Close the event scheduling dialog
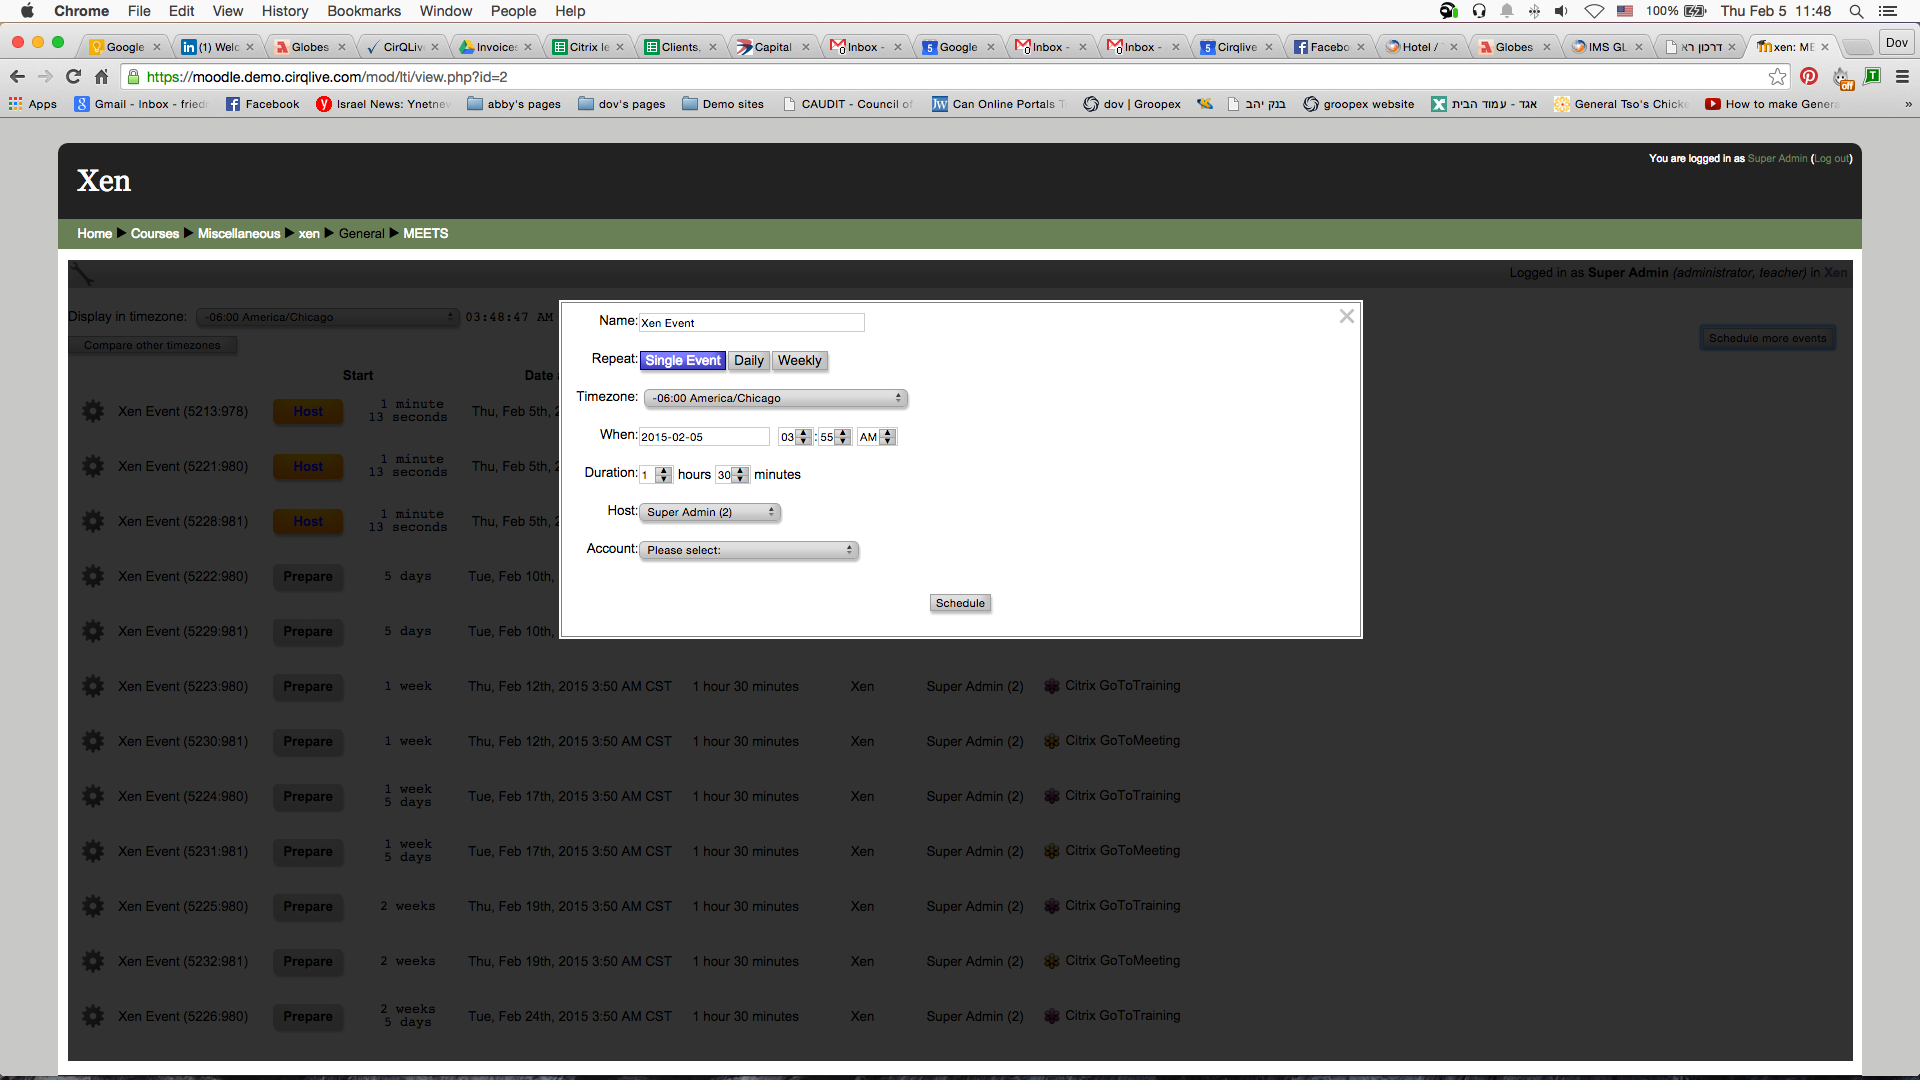Viewport: 1920px width, 1080px height. coord(1346,316)
